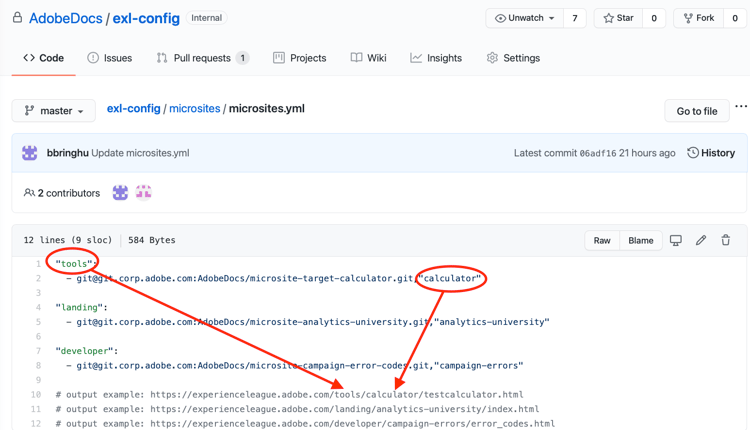Click the "campaign-errors" string
The height and width of the screenshot is (430, 750).
[x=479, y=365]
